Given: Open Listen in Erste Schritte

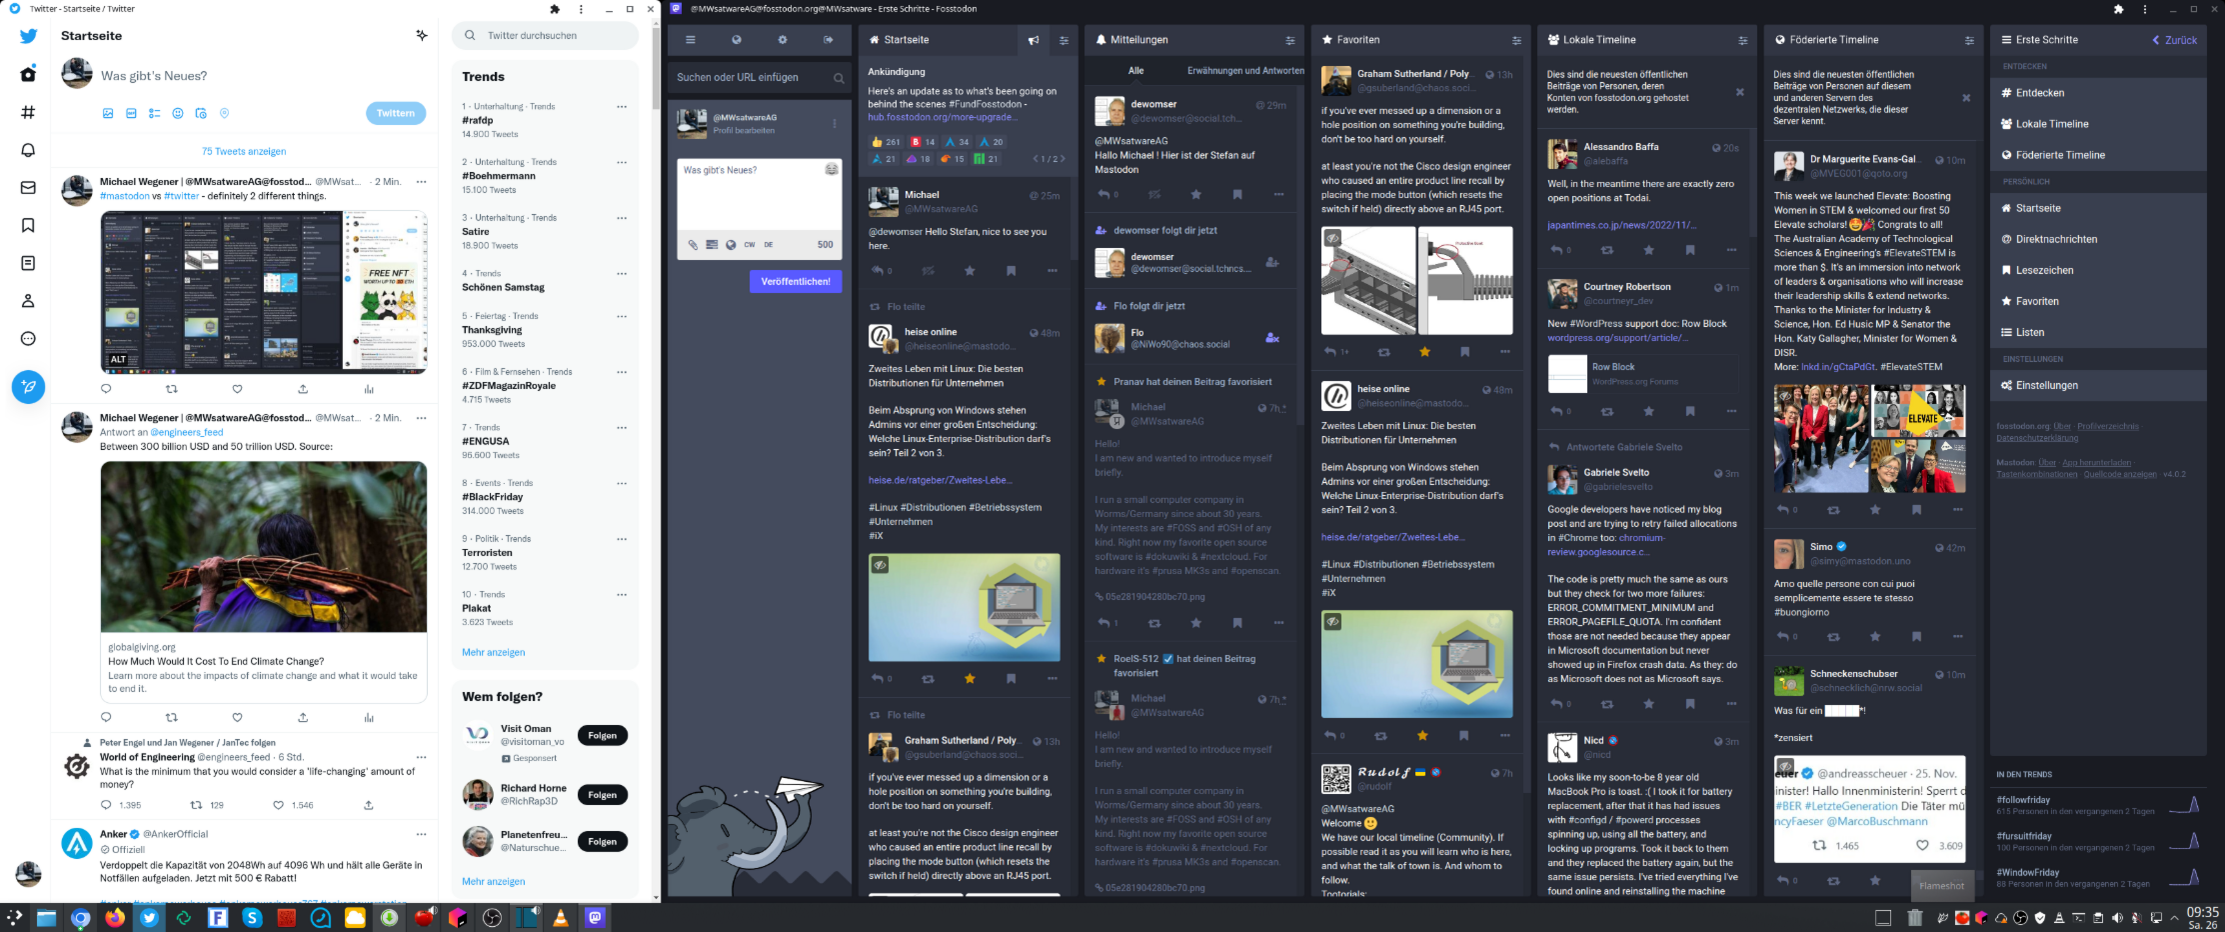Looking at the screenshot, I should 2097,332.
